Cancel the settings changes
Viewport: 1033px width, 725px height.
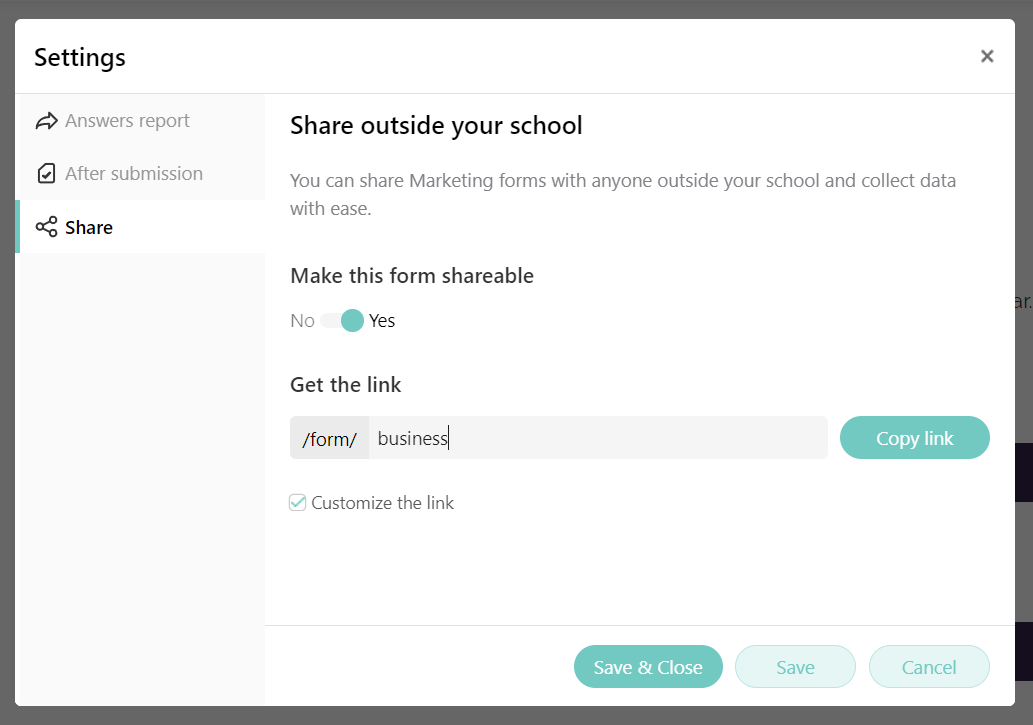point(928,666)
